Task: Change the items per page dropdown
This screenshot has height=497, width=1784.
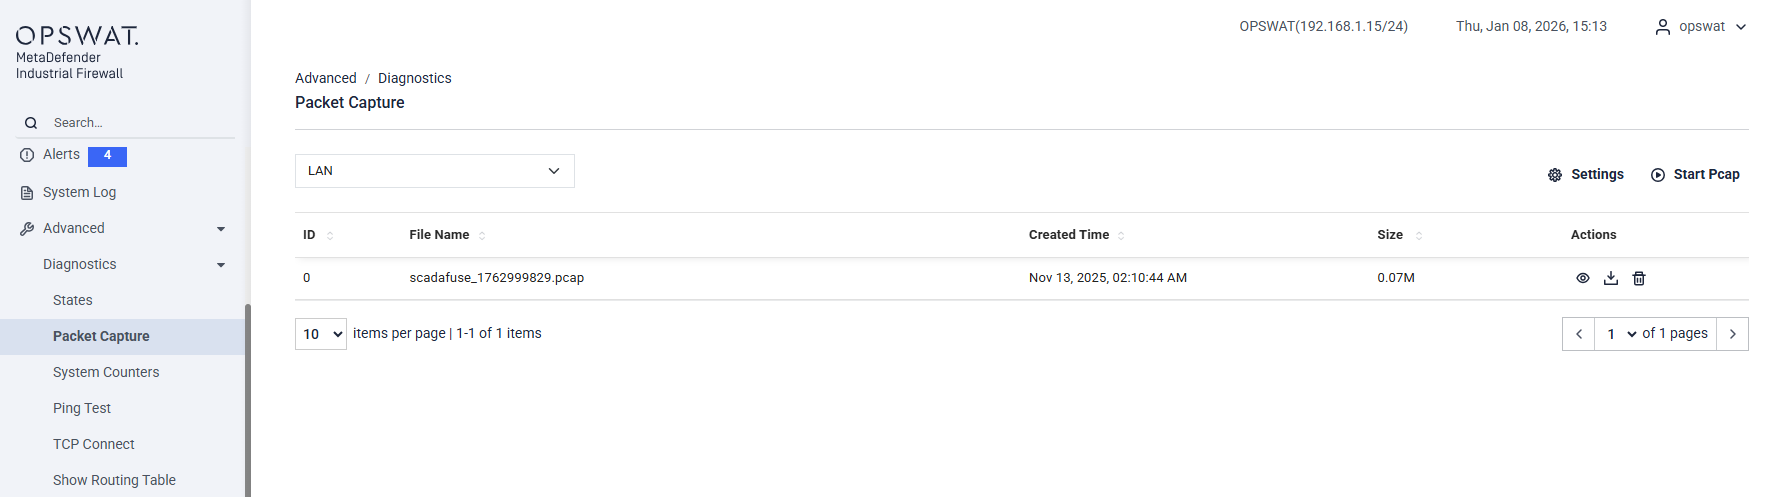Action: tap(321, 334)
